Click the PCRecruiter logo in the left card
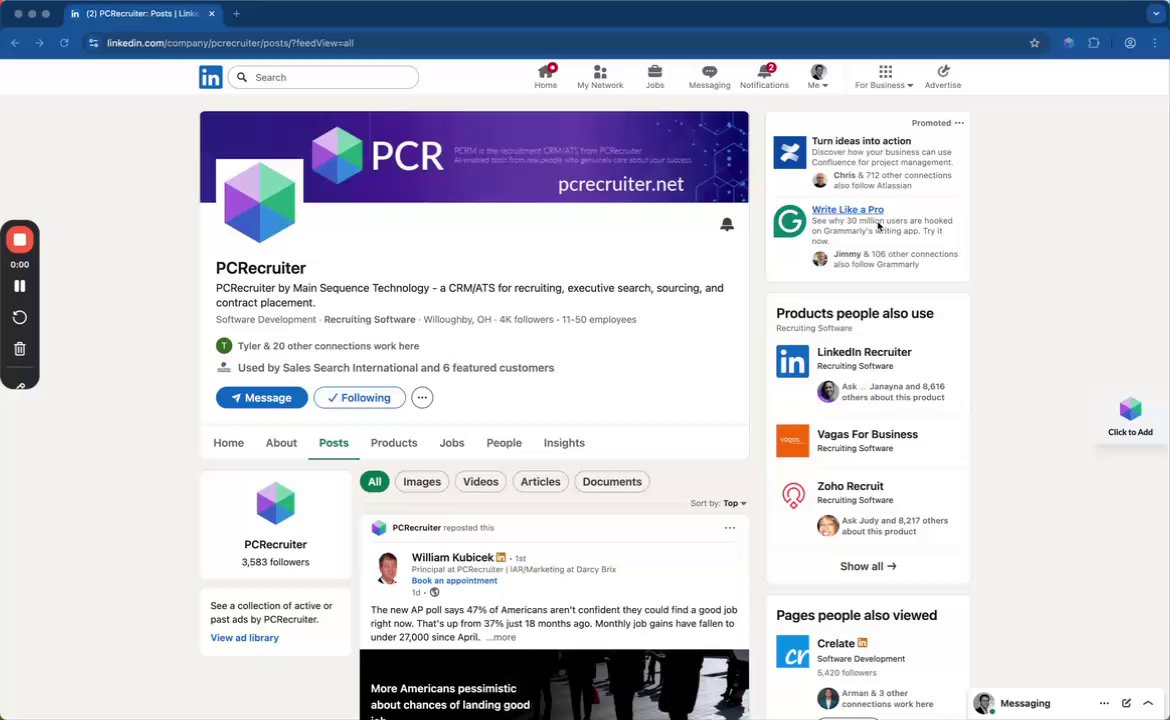The width and height of the screenshot is (1170, 720). click(x=275, y=503)
